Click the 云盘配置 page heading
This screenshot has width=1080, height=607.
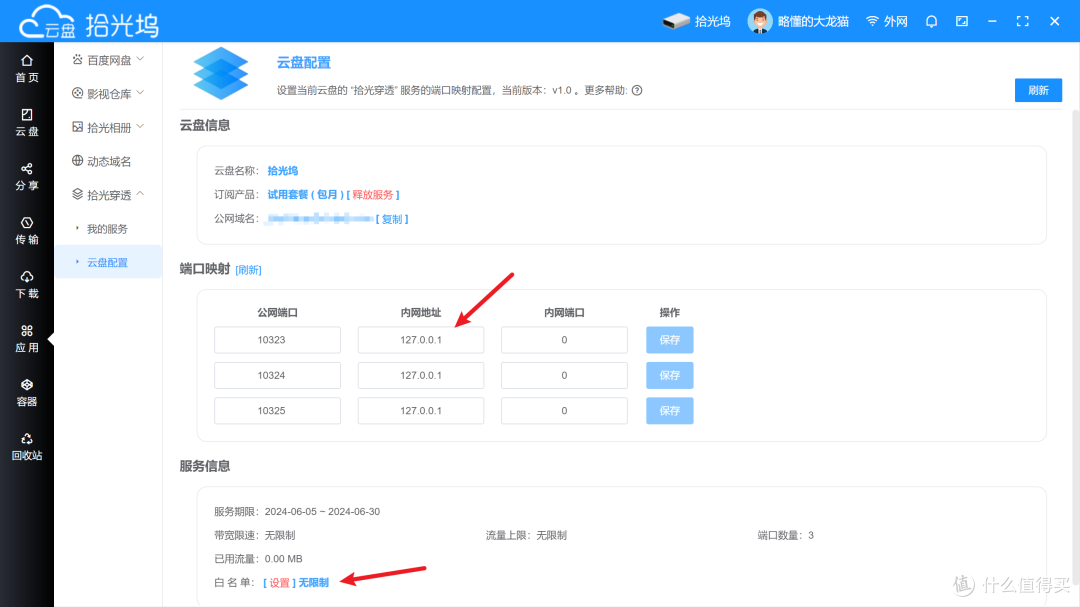tap(304, 63)
